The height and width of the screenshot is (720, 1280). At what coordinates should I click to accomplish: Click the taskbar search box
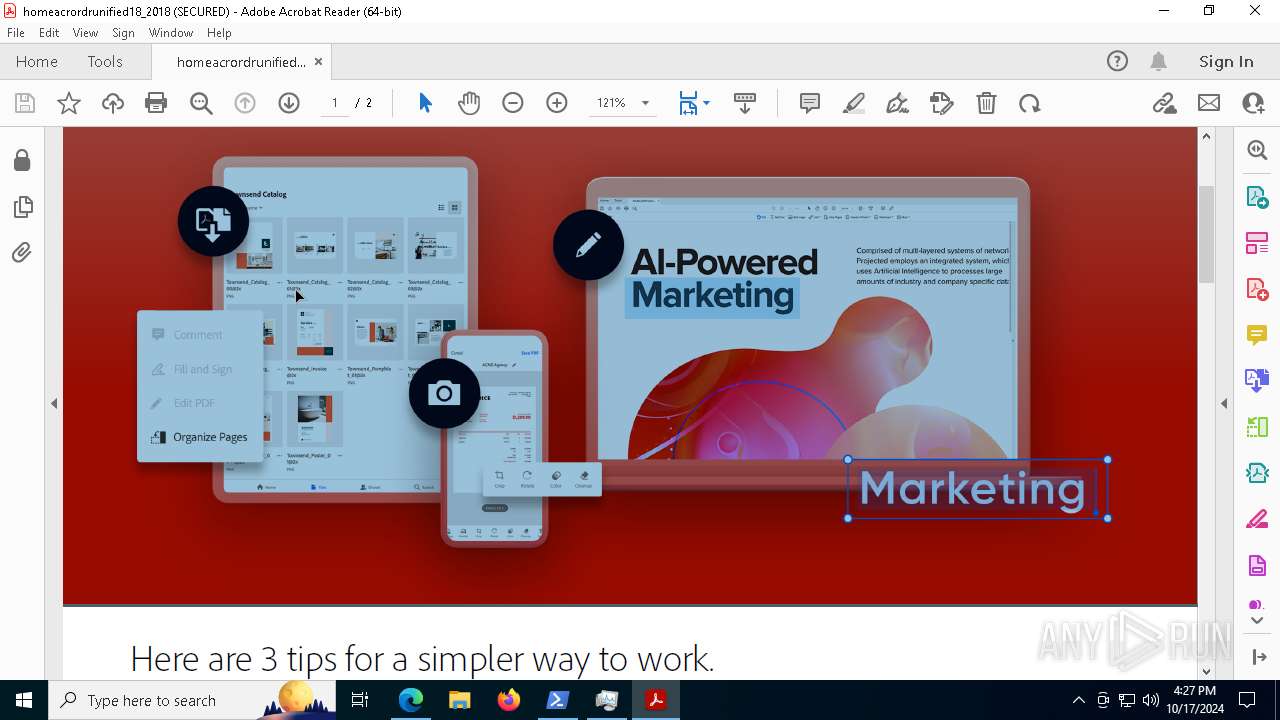tap(192, 700)
